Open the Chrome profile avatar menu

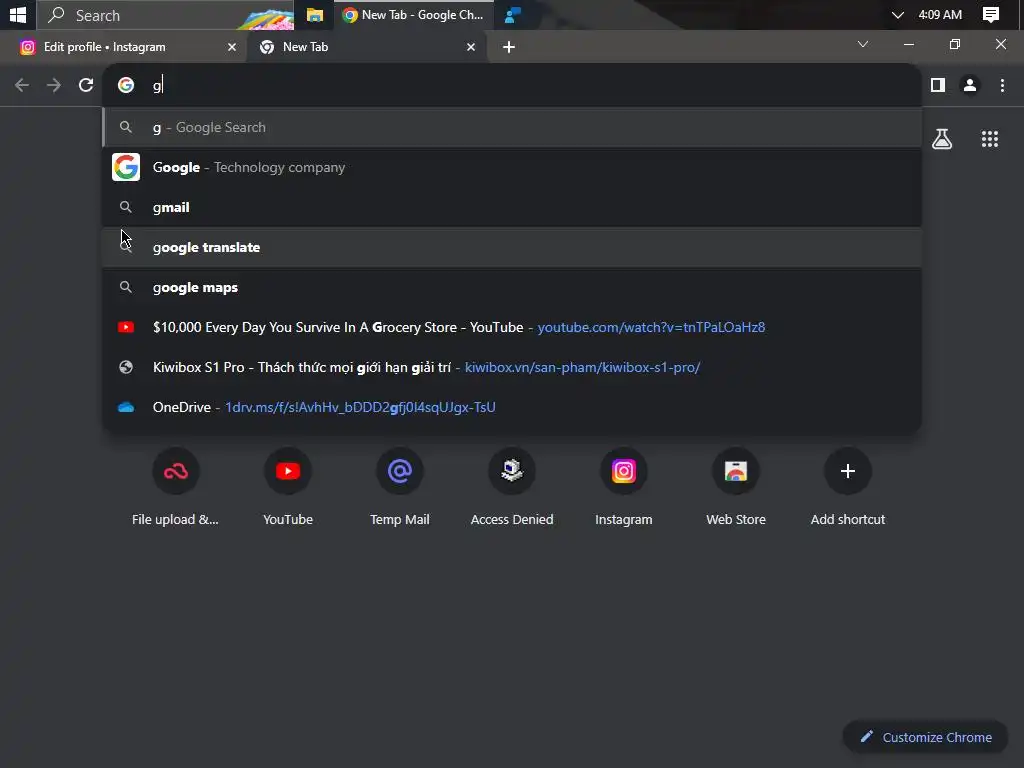click(970, 85)
